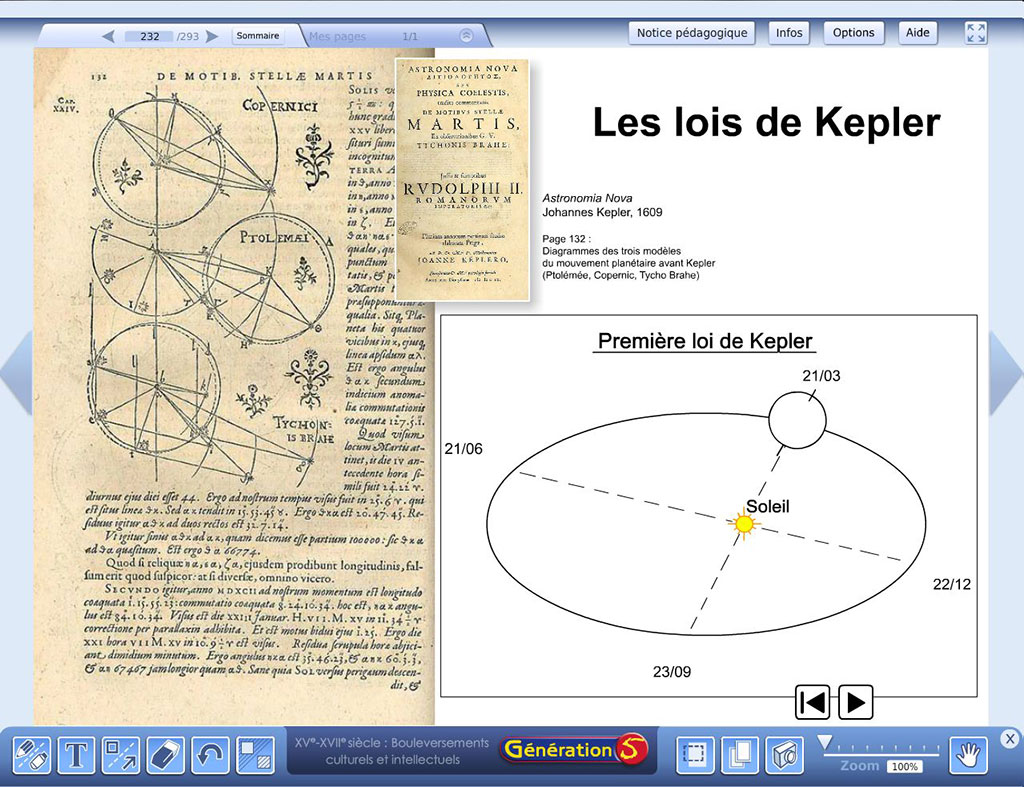1024x787 pixels.
Task: Play the Kepler first law animation
Action: coord(855,702)
